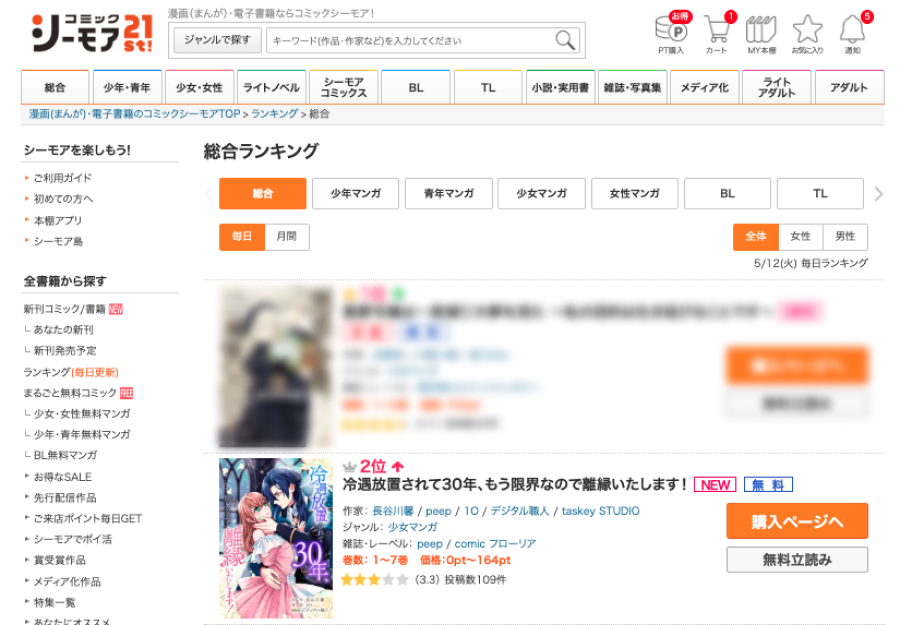The width and height of the screenshot is (900, 625).
Task: Open the 冷遇放置 manga cover thumbnail
Action: 276,538
